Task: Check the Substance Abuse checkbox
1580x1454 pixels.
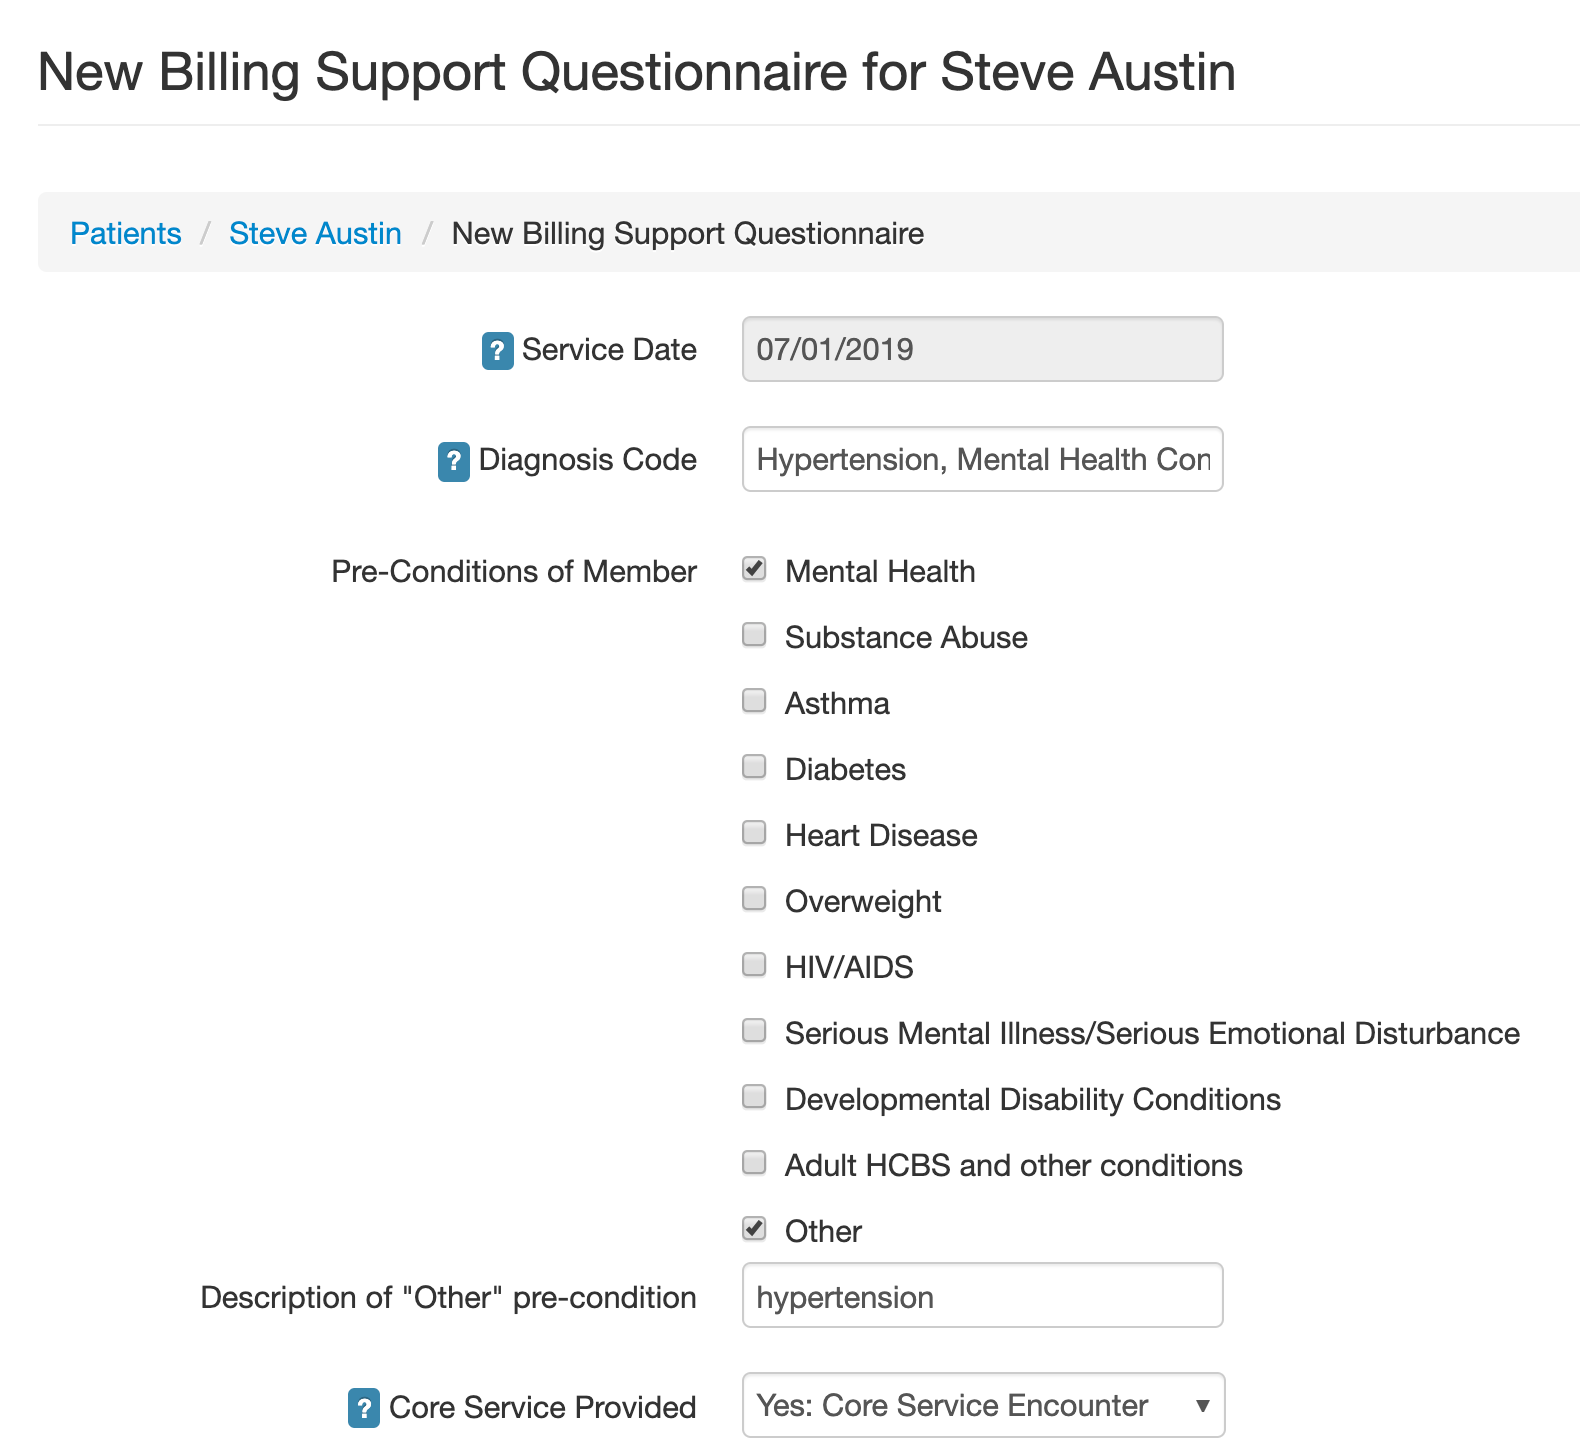Action: tap(754, 635)
